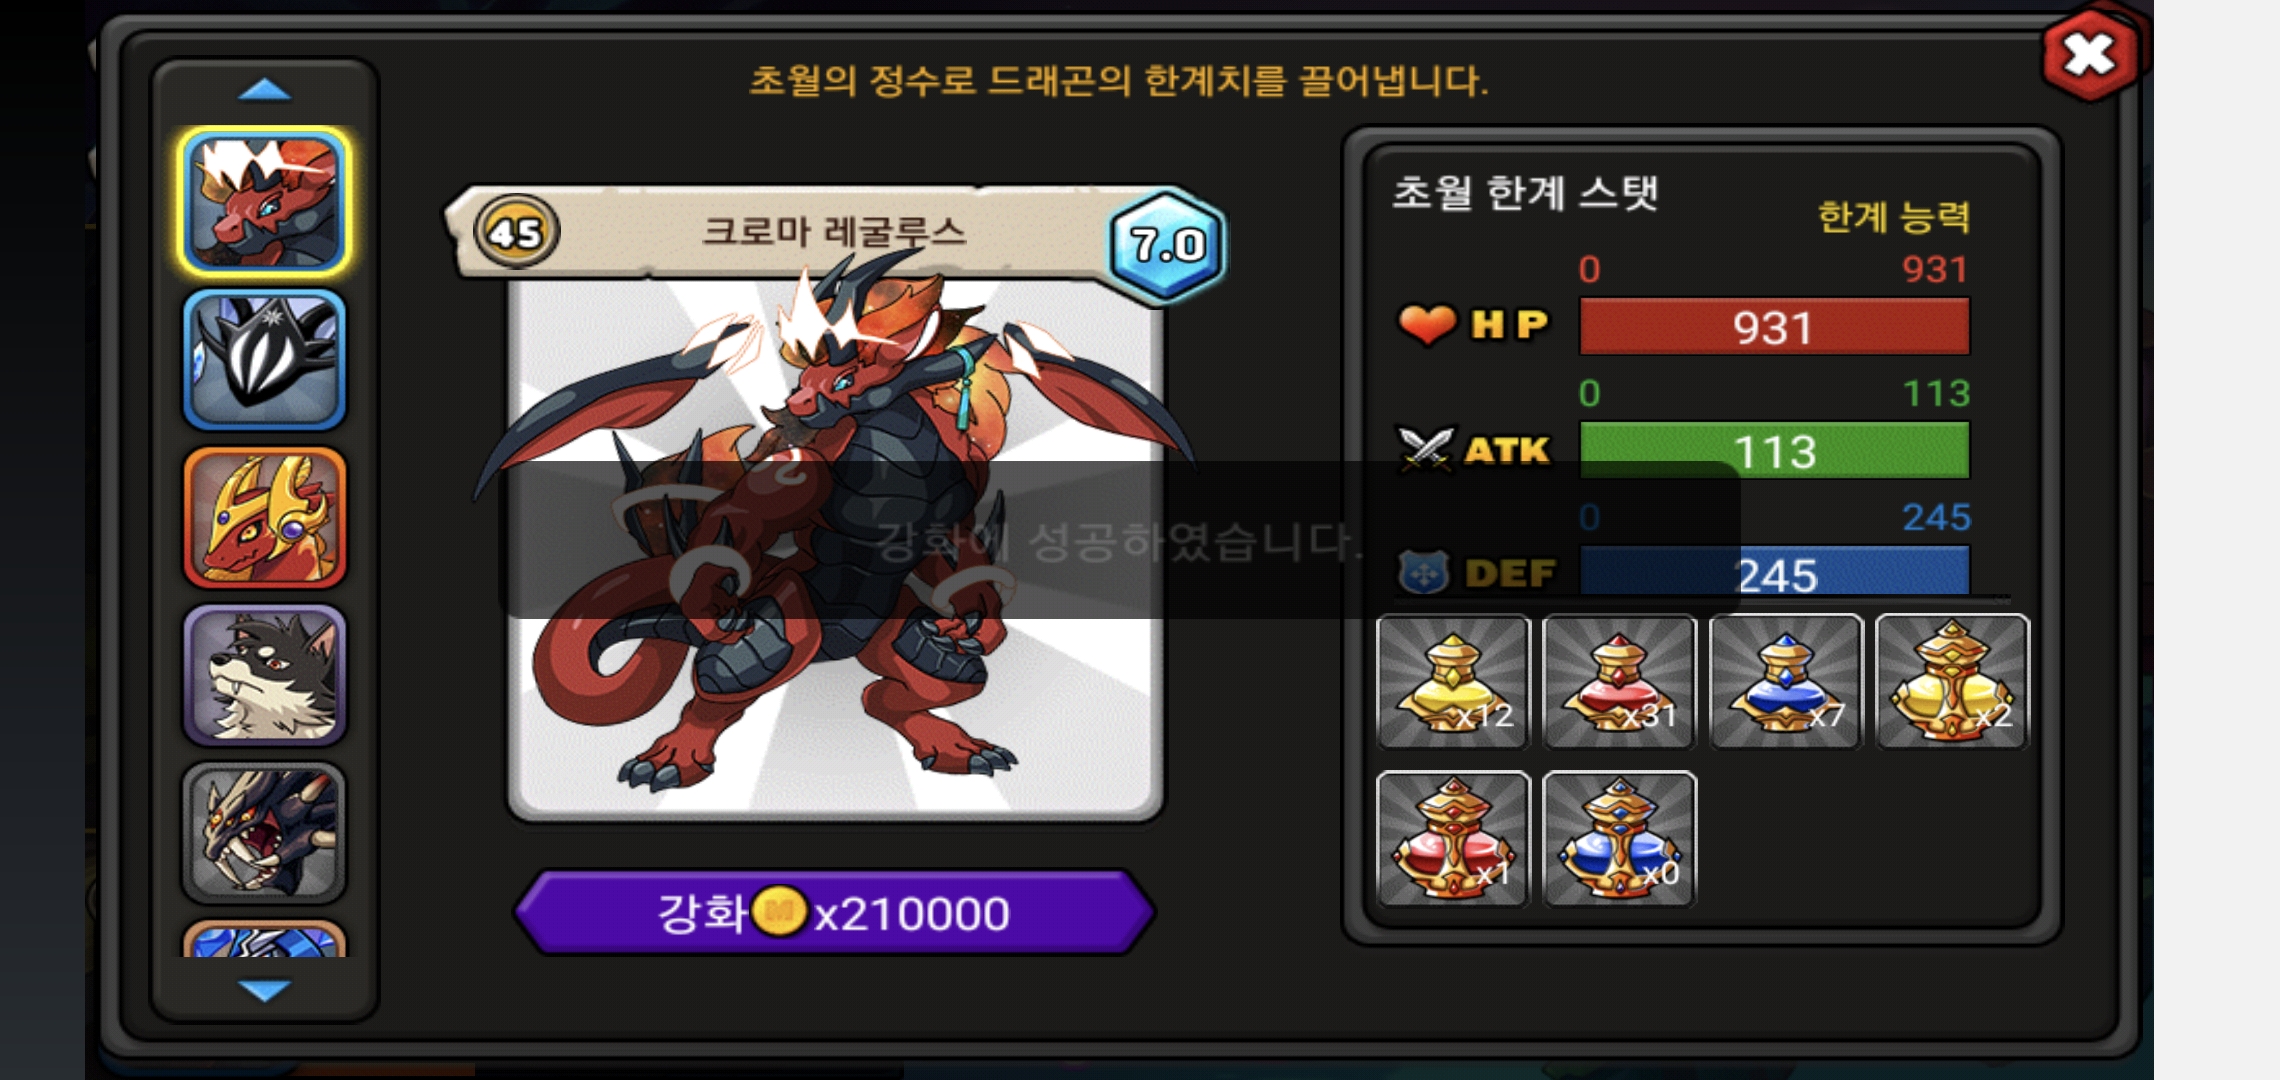Viewport: 2280px width, 1080px height.
Task: Select the yellow essence potion x12
Action: 1453,681
